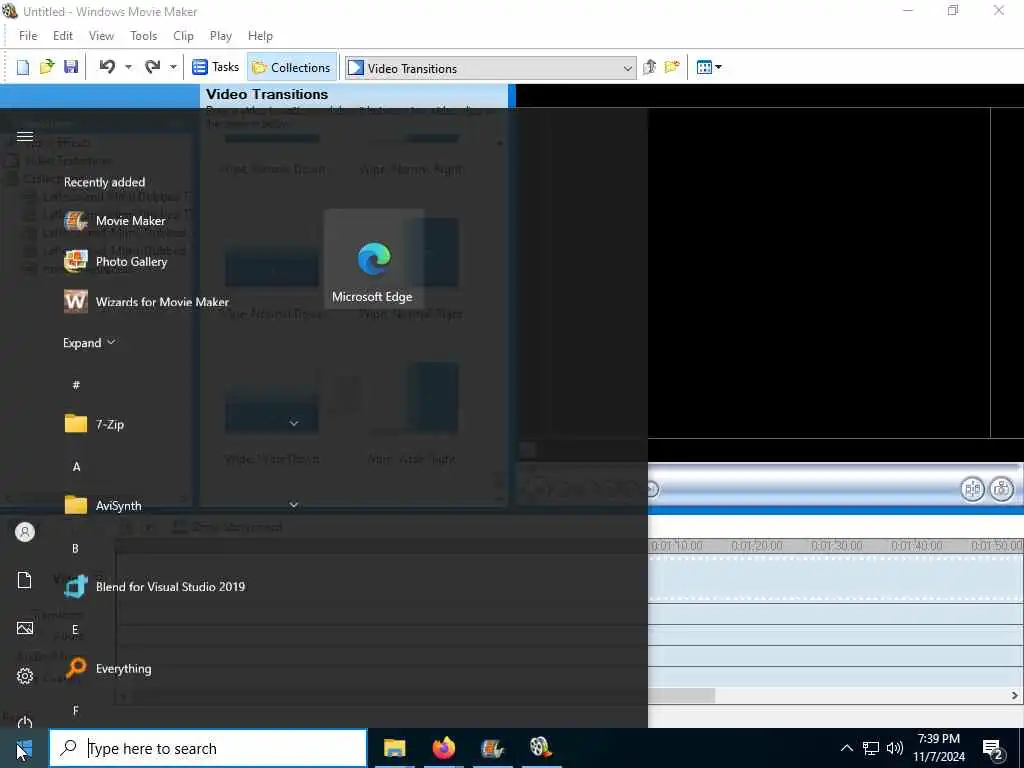The height and width of the screenshot is (768, 1024).
Task: Click the A letter header in the app list
Action: click(76, 466)
